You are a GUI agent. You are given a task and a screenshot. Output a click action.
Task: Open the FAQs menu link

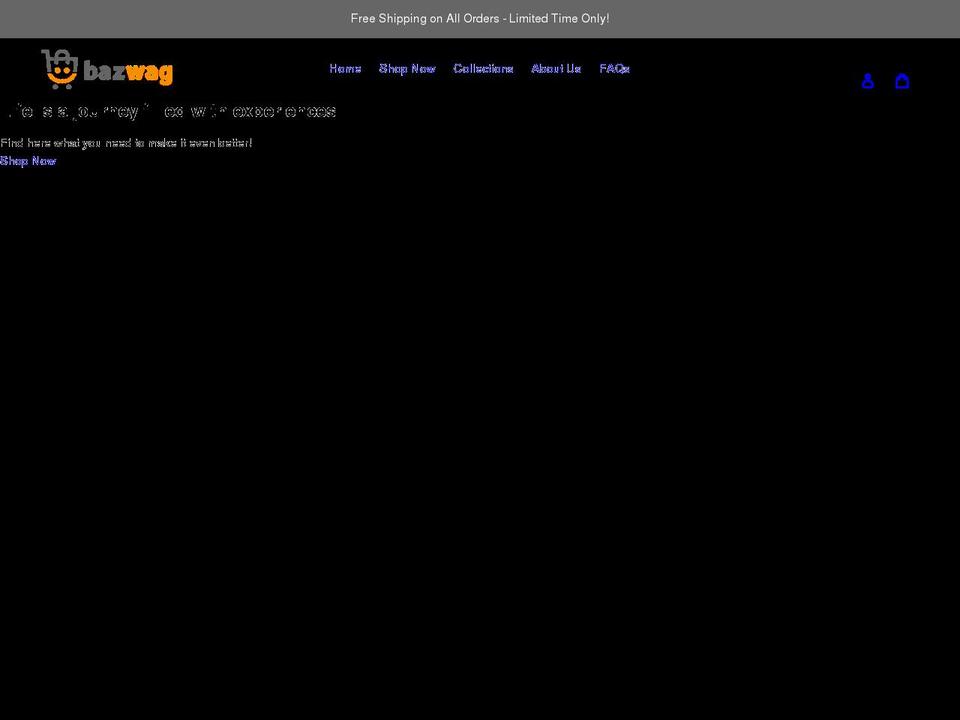point(615,69)
